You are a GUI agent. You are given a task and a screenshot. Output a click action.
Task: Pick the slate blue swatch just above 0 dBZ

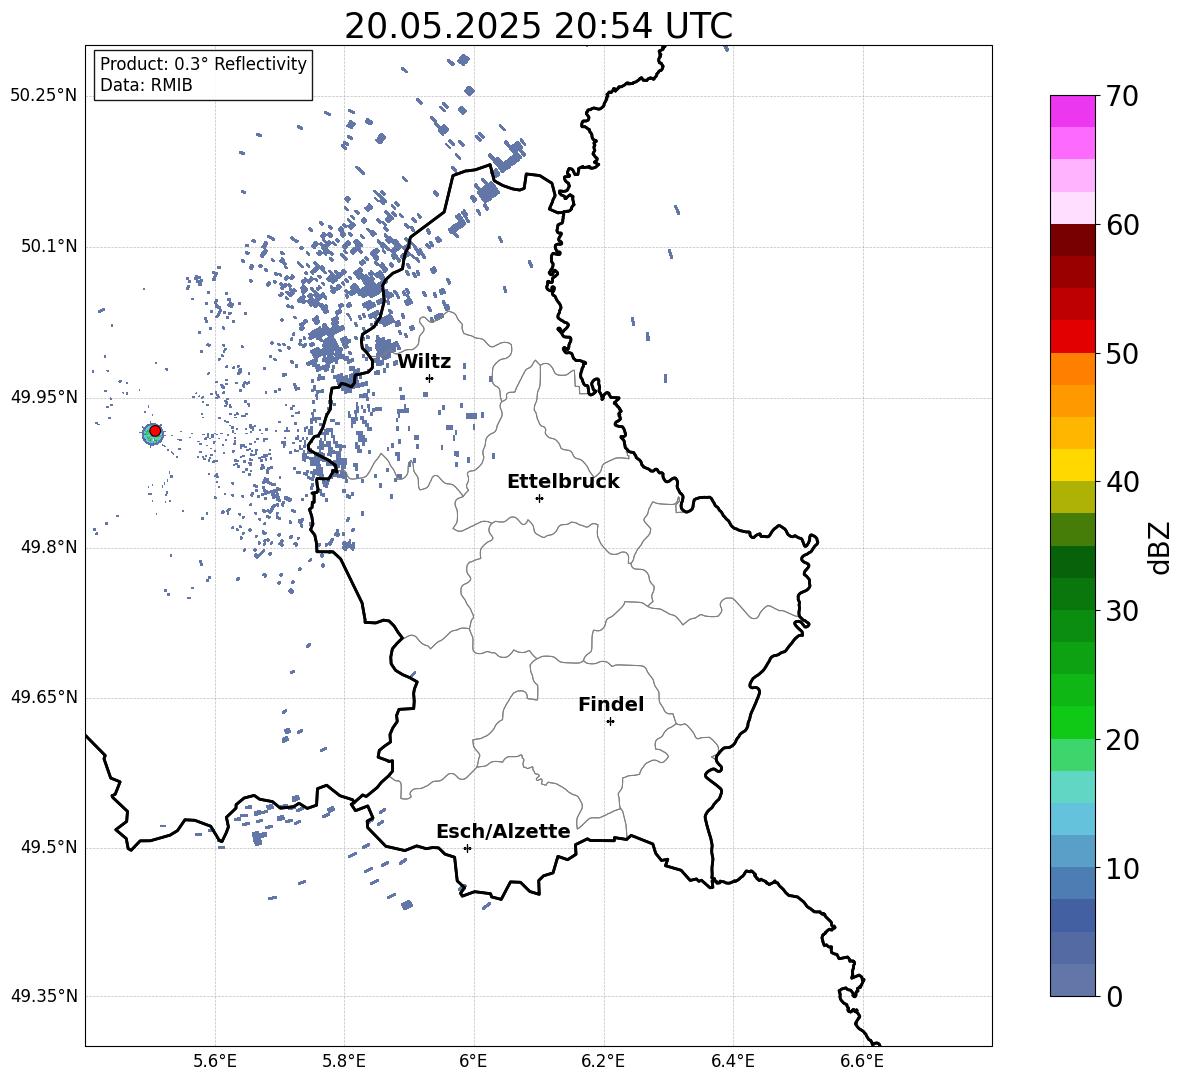pos(1073,980)
